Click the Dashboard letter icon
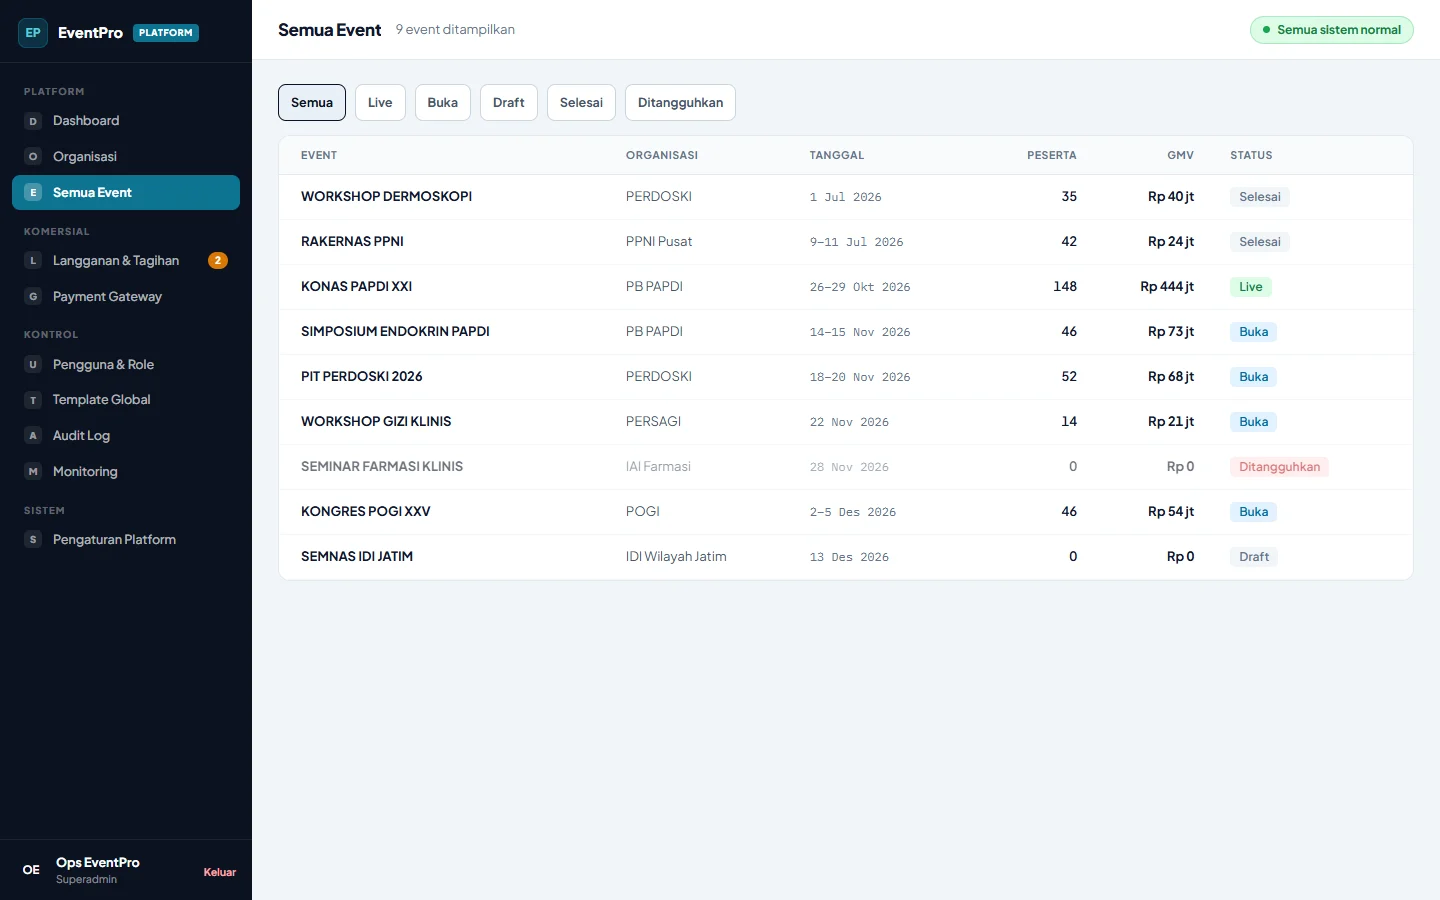 (33, 121)
